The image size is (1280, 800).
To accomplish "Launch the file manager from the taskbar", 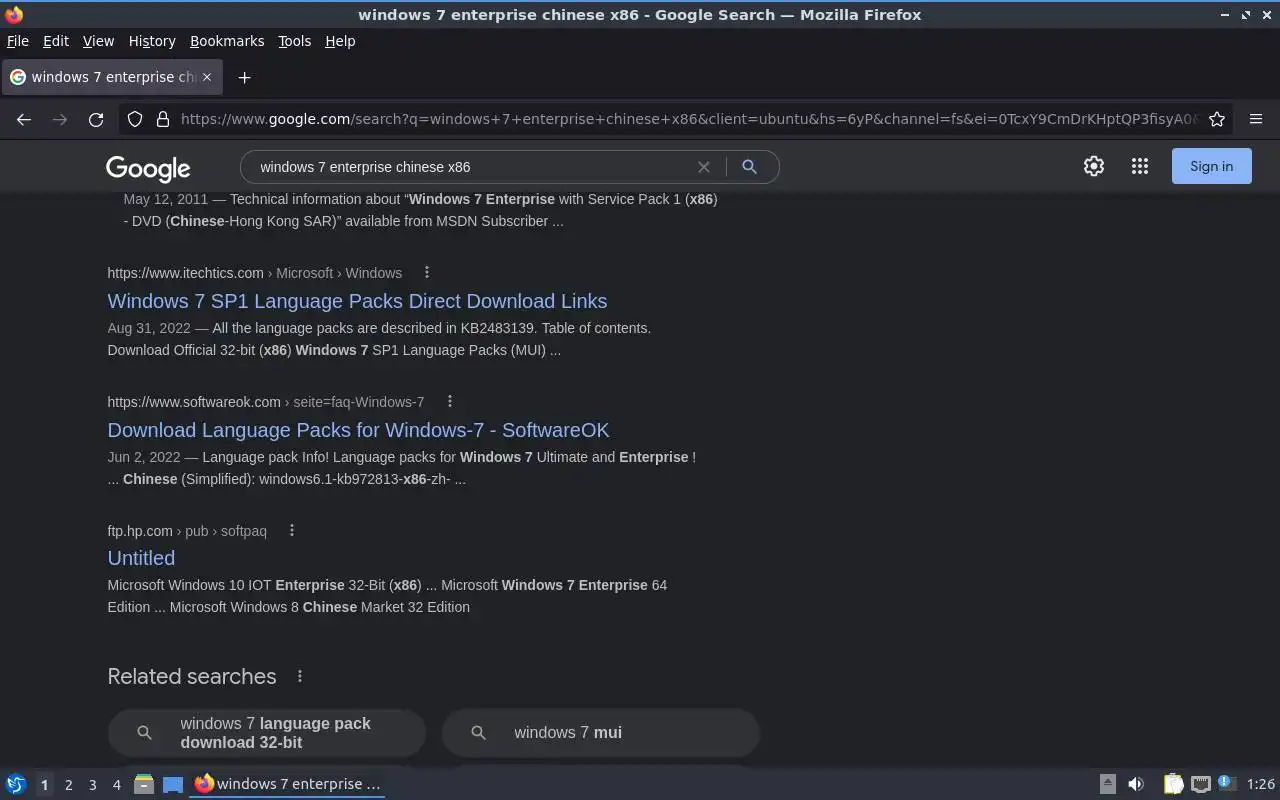I will click(x=144, y=784).
